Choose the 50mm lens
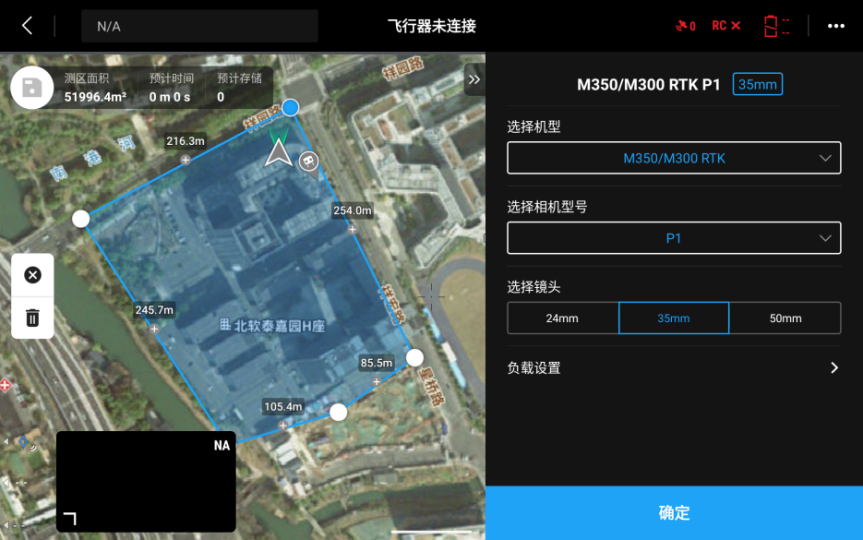863x540 pixels. tap(785, 318)
